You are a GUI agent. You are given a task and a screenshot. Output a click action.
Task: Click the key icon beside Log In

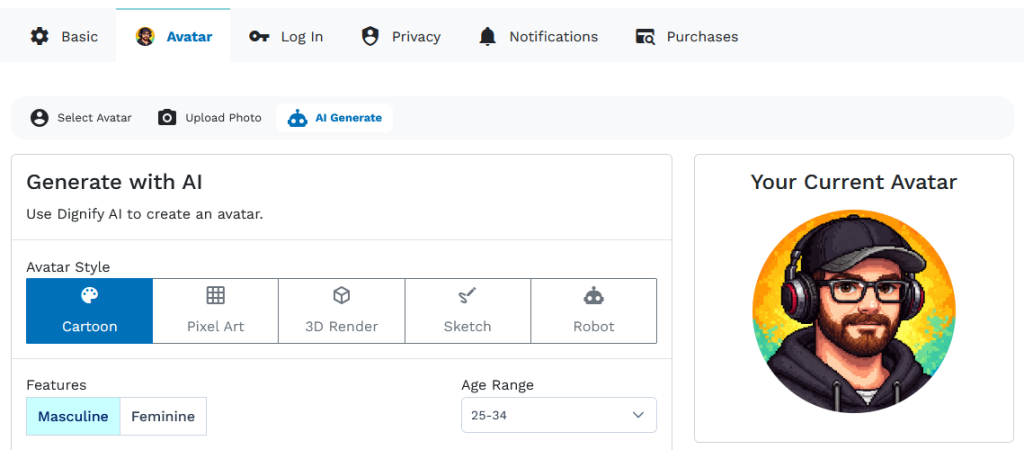259,36
